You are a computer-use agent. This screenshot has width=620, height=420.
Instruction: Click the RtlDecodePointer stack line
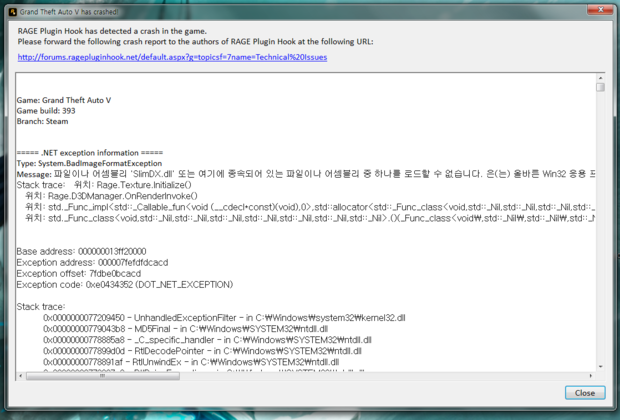(202, 351)
